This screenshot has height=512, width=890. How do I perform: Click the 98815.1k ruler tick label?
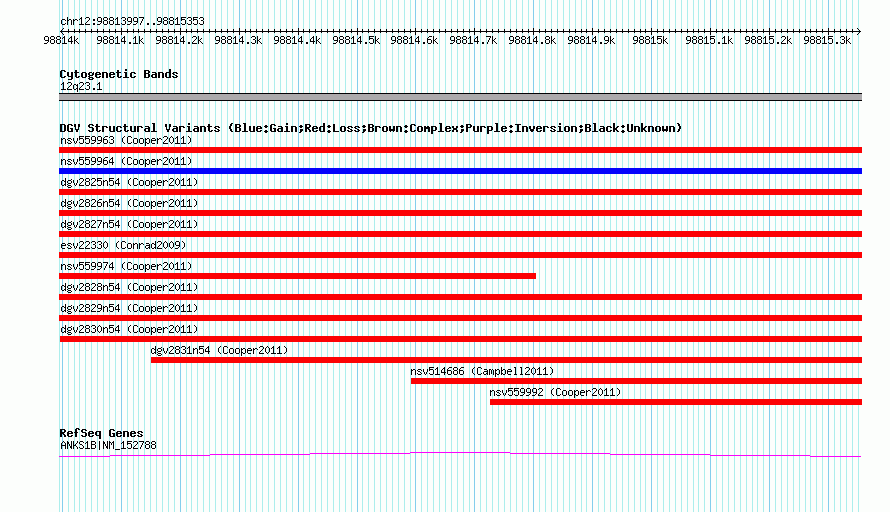pyautogui.click(x=710, y=40)
